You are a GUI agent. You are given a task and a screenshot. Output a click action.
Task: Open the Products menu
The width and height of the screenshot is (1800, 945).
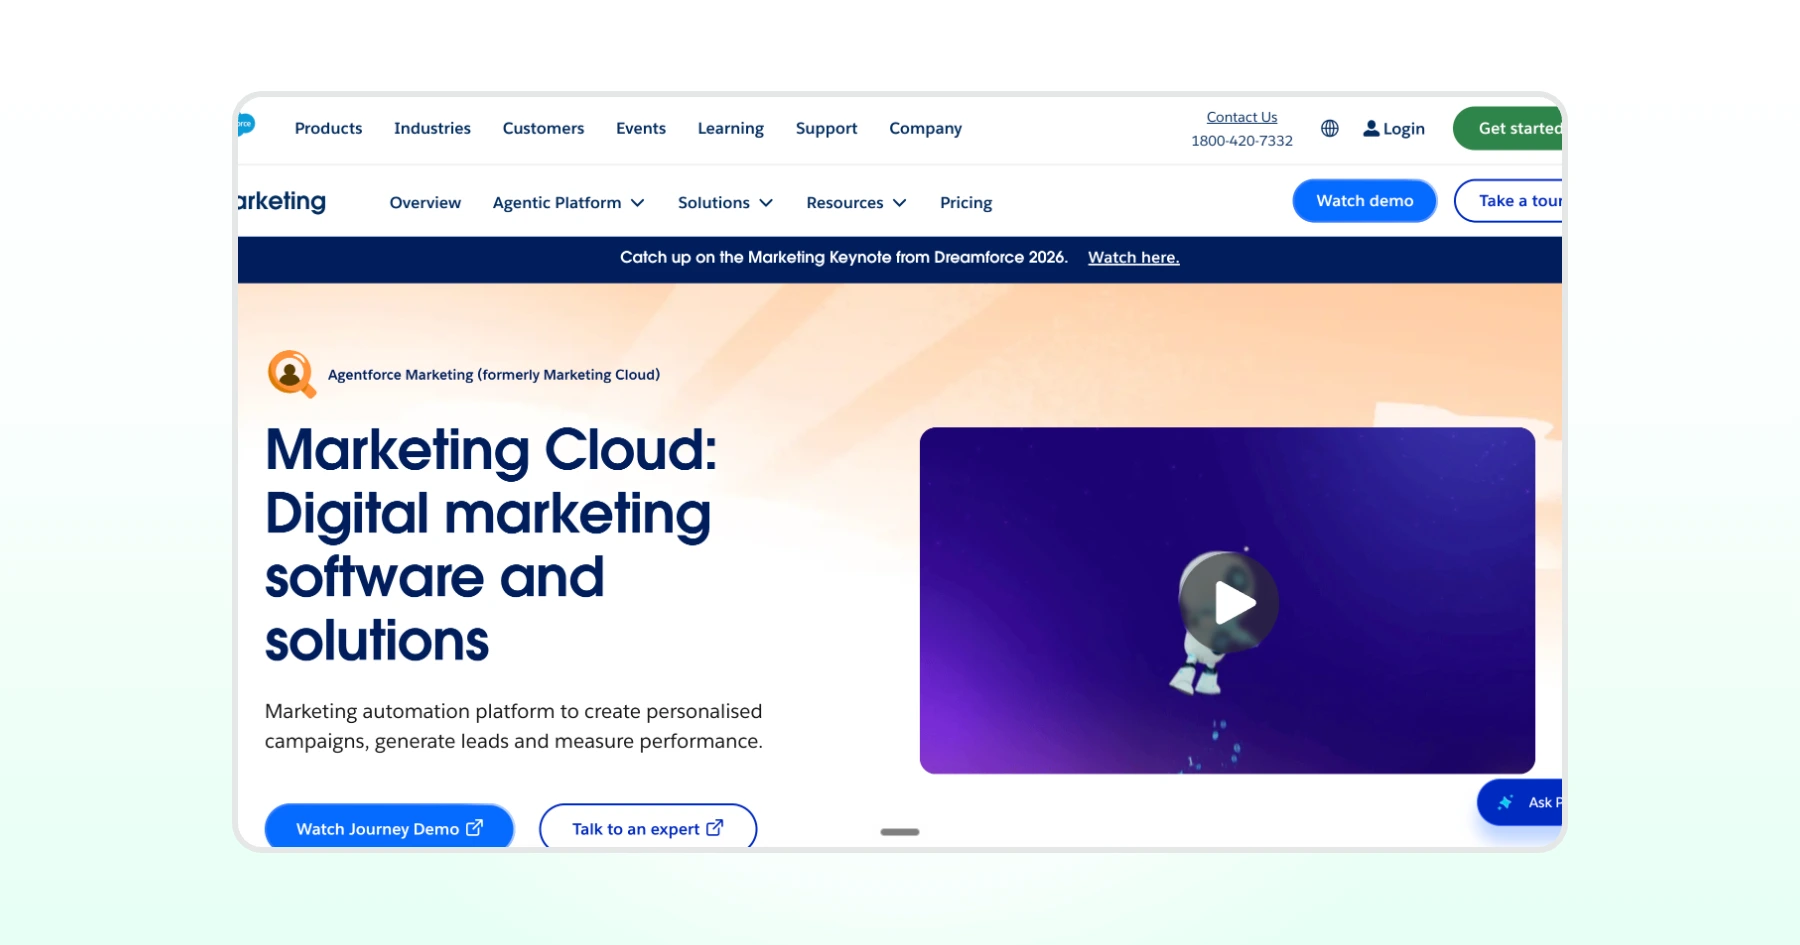(x=328, y=128)
